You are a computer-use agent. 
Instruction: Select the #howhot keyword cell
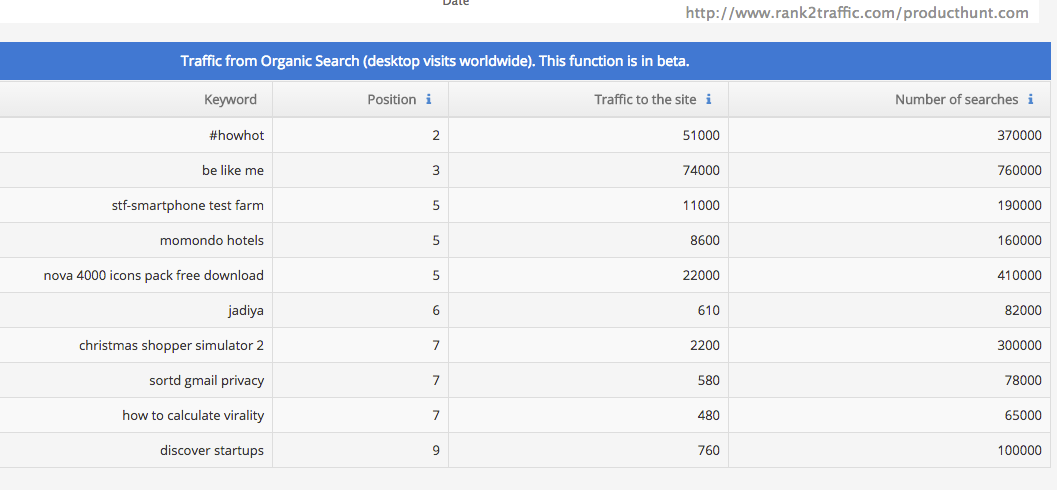click(237, 135)
